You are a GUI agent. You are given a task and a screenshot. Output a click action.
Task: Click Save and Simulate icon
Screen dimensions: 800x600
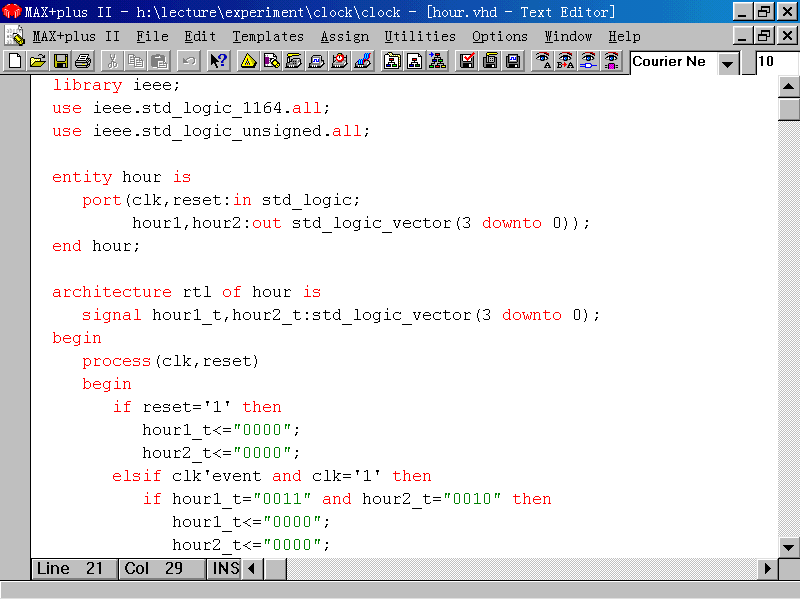pyautogui.click(x=513, y=61)
